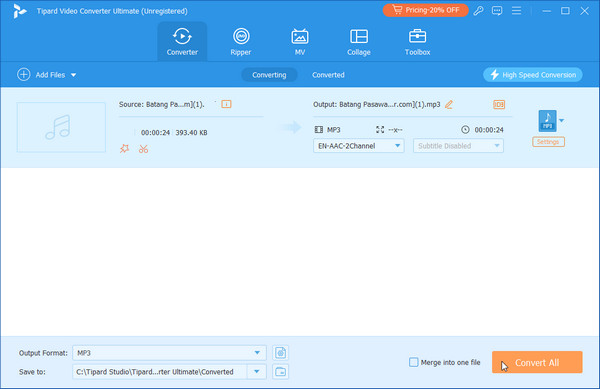Screen dimensions: 600x389
Task: Open the feedback chat icon
Action: point(497,11)
